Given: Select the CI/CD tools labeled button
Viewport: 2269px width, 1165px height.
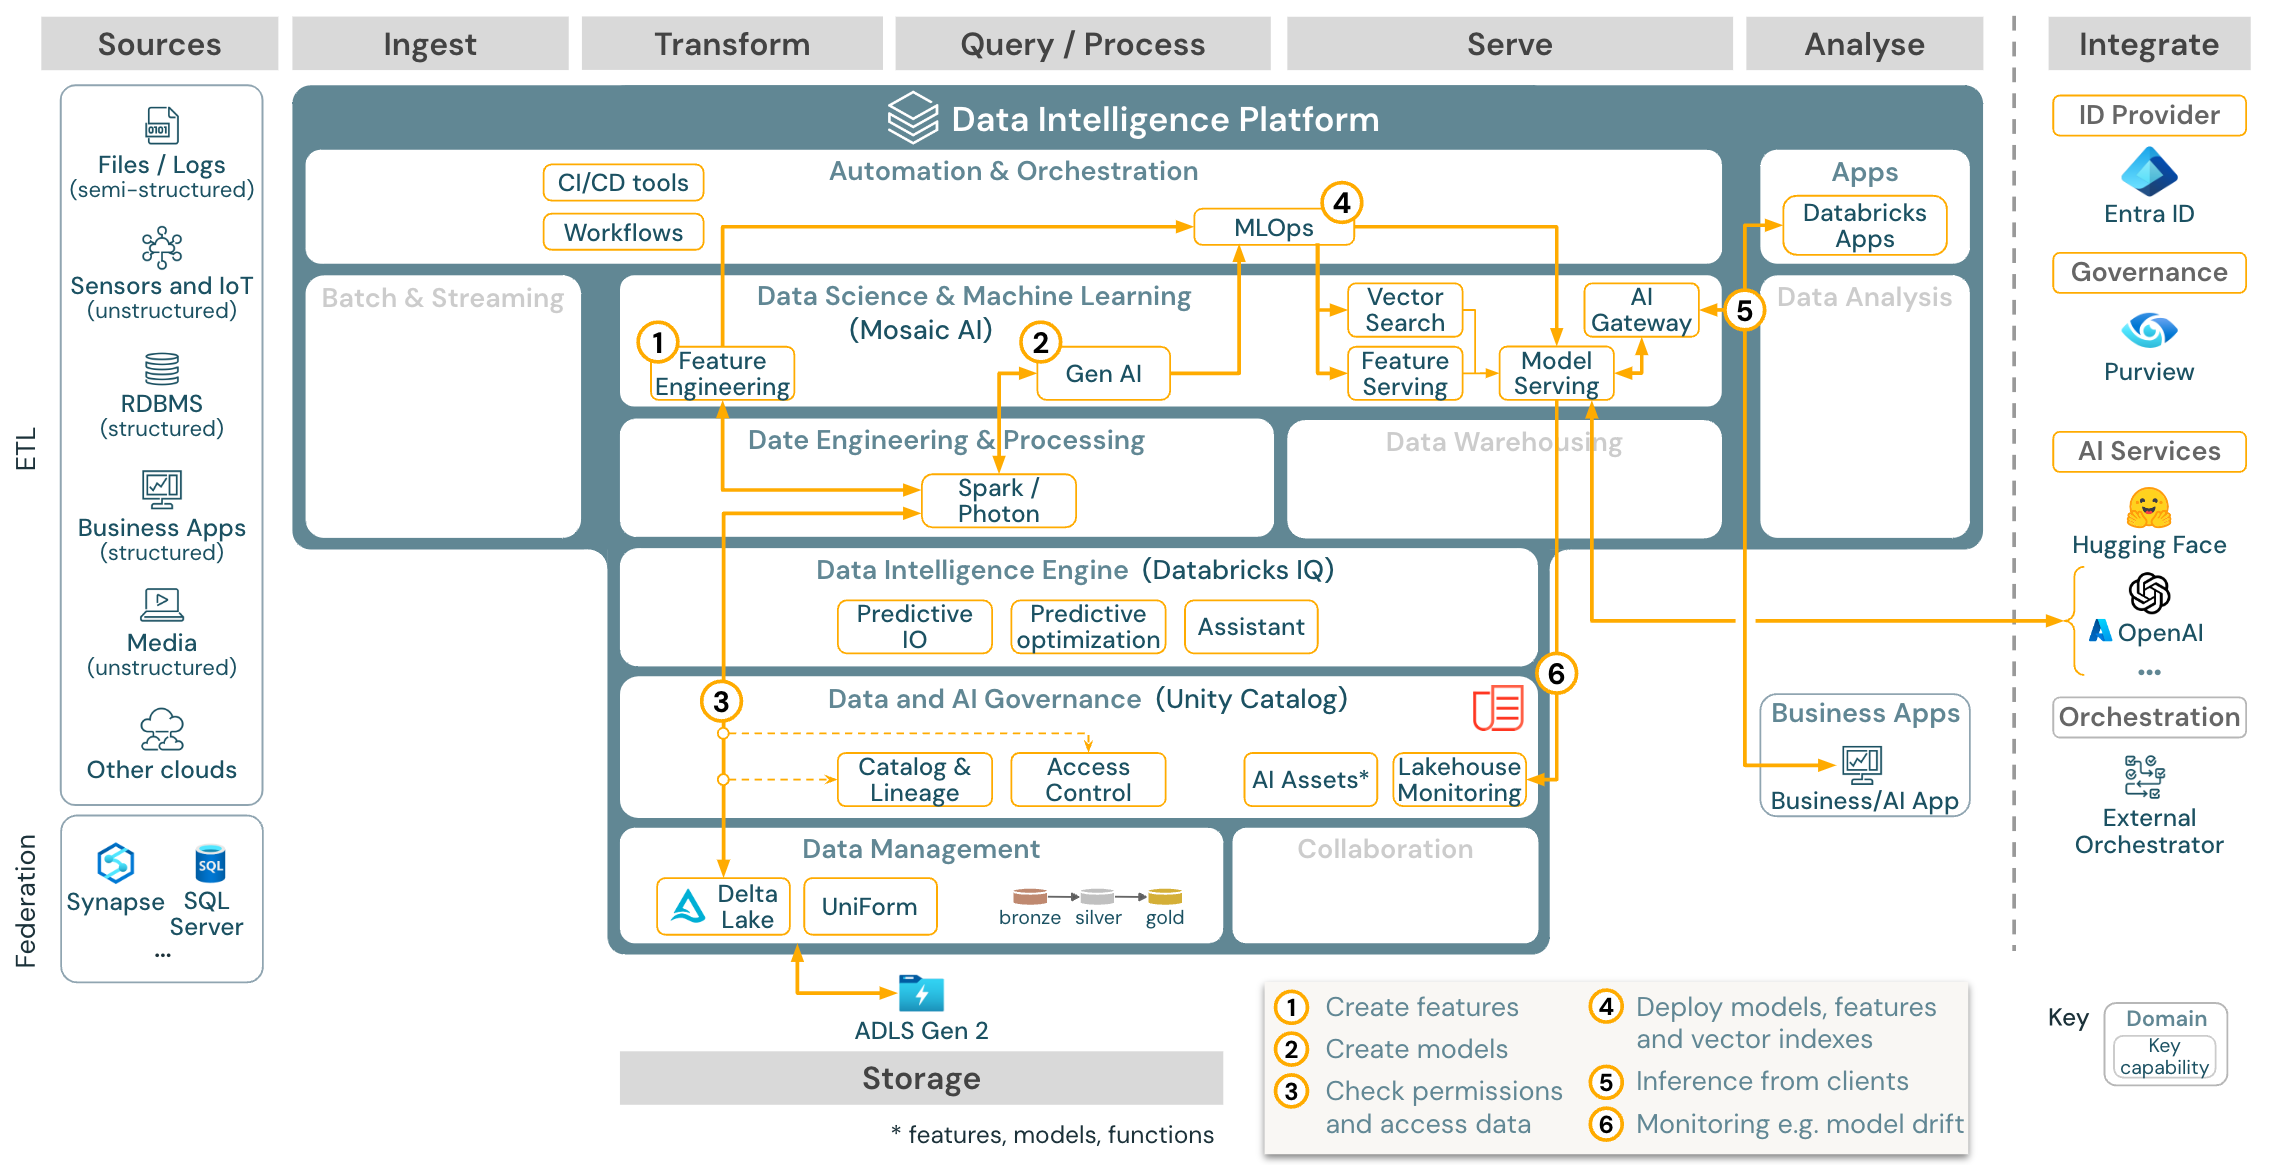Looking at the screenshot, I should 582,175.
